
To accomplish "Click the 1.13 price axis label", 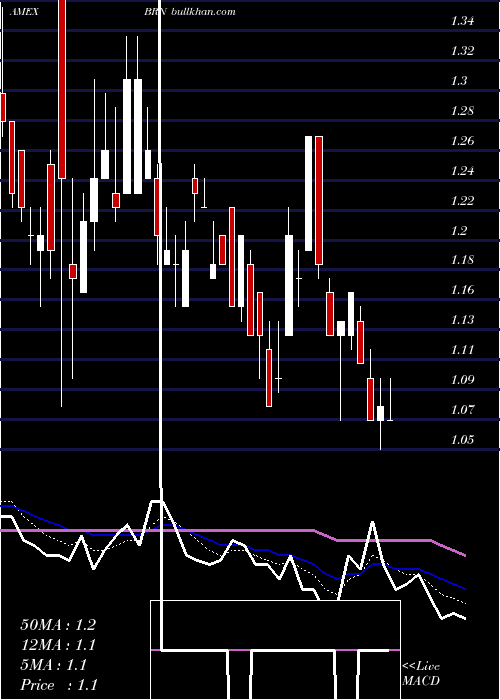I will [462, 320].
